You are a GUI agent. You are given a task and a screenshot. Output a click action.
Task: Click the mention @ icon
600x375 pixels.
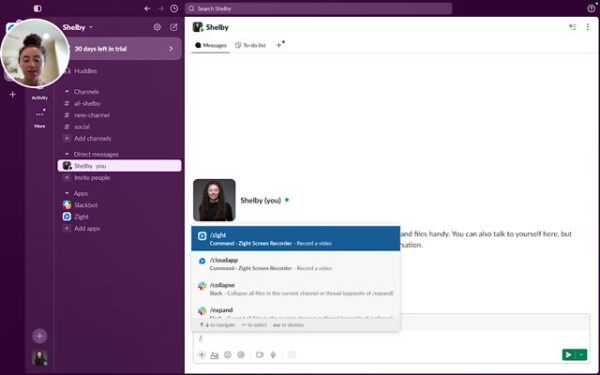pyautogui.click(x=241, y=355)
